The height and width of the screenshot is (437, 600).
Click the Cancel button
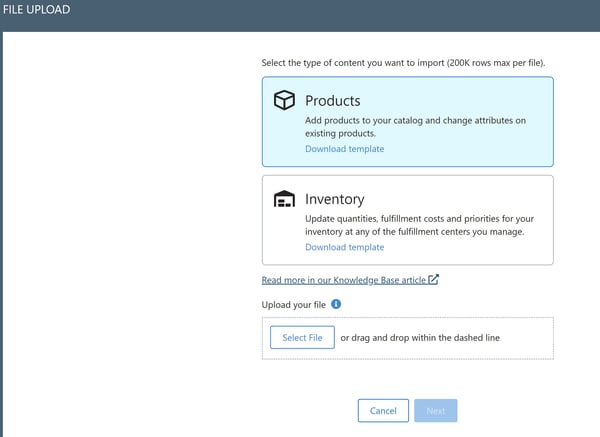(383, 411)
